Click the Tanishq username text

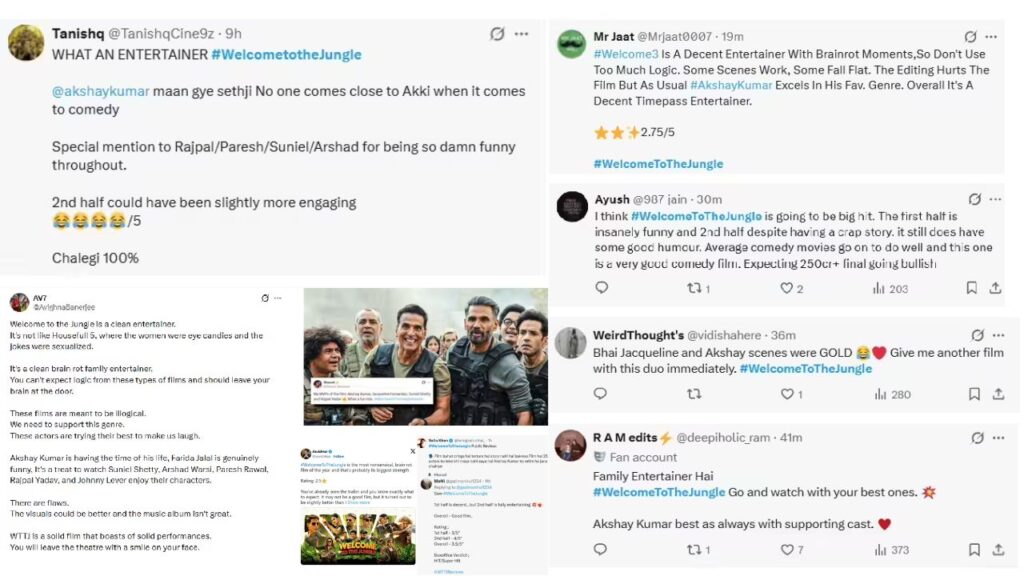pos(78,33)
